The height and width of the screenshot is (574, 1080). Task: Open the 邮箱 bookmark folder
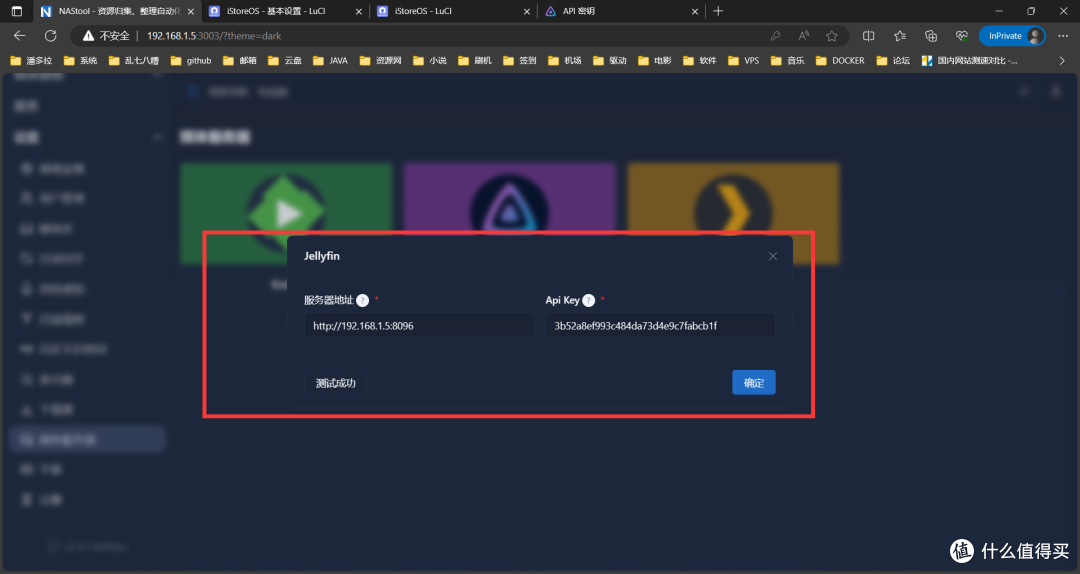point(240,61)
